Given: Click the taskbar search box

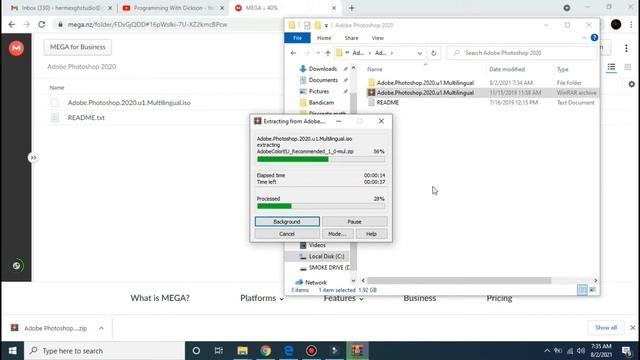Looking at the screenshot, I should pyautogui.click(x=104, y=351).
